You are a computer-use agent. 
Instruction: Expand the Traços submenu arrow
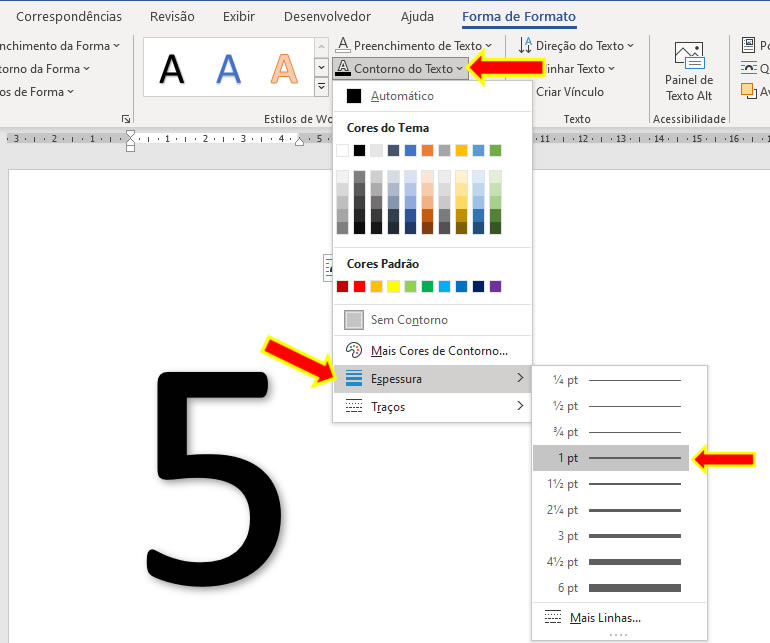520,406
